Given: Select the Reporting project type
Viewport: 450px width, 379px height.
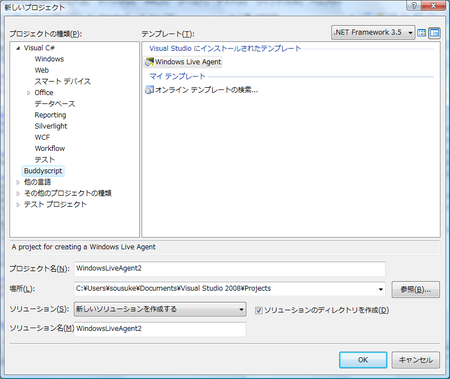Looking at the screenshot, I should 50,115.
